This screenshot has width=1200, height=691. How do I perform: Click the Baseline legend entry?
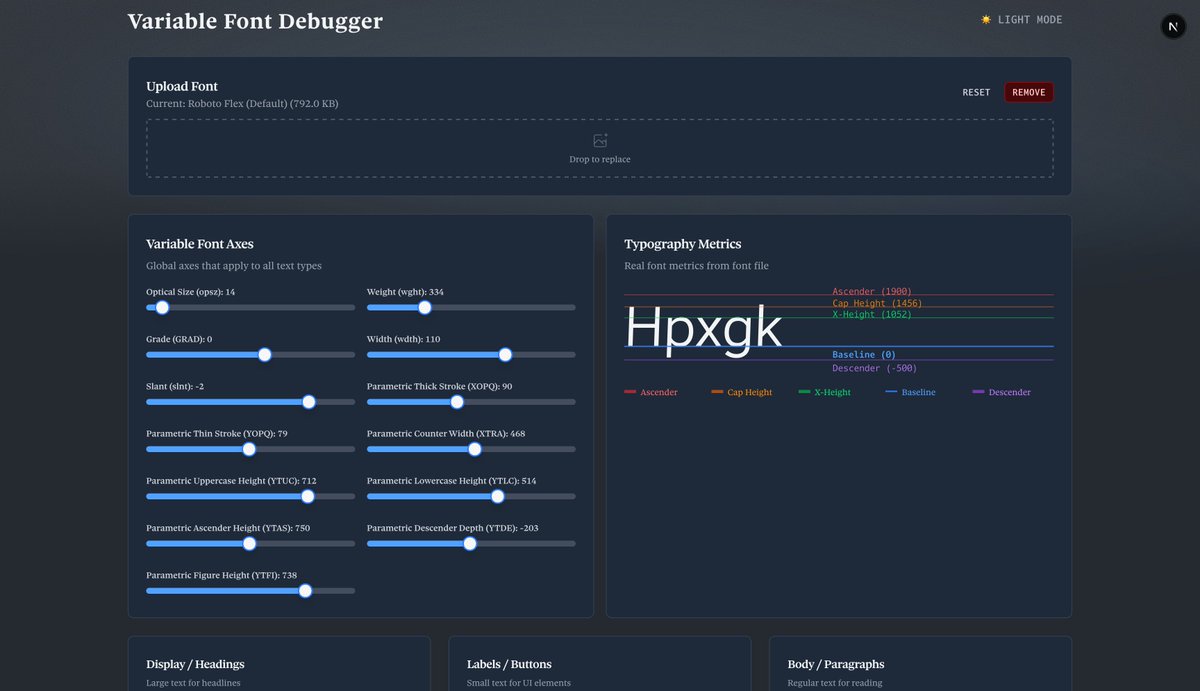coord(911,392)
